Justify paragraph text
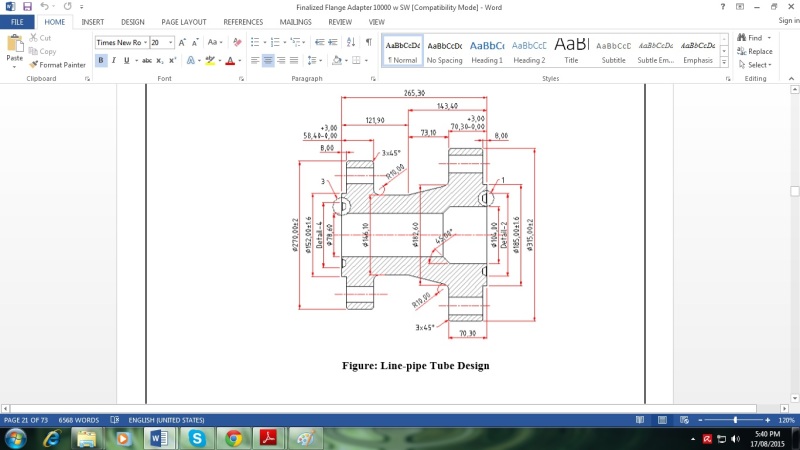 tap(294, 60)
